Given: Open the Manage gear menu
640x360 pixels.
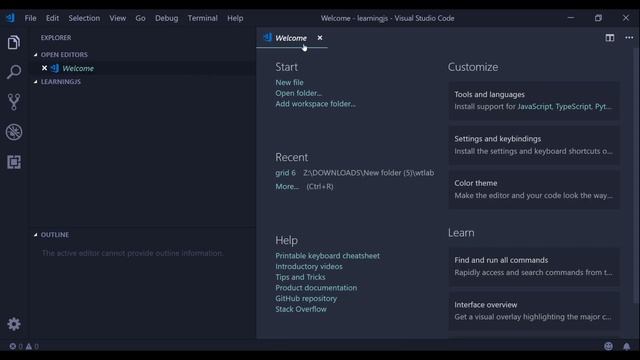Looking at the screenshot, I should point(13,324).
